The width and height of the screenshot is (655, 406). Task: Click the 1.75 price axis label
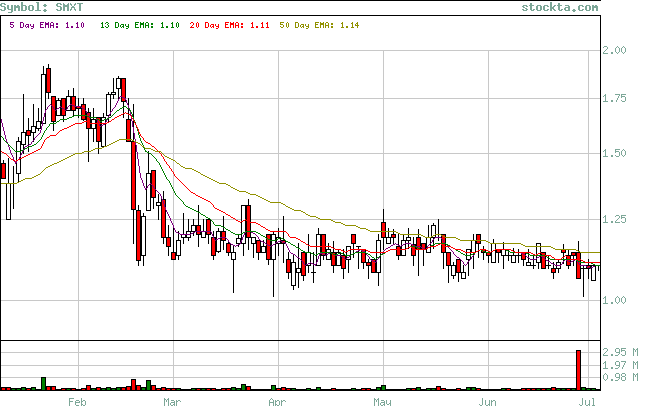pos(614,98)
